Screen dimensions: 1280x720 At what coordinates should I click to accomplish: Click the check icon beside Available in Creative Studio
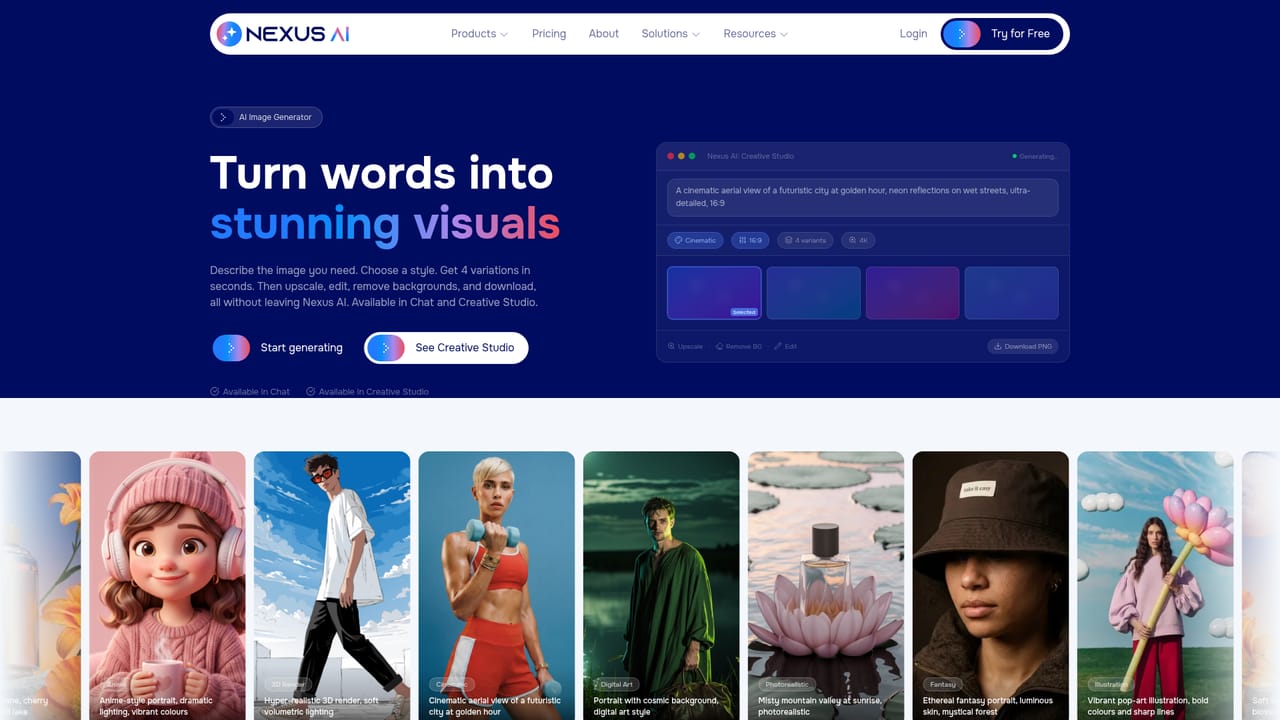311,391
